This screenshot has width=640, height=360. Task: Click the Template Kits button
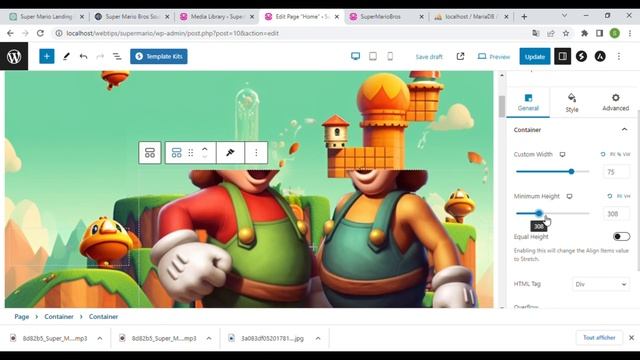(x=159, y=56)
